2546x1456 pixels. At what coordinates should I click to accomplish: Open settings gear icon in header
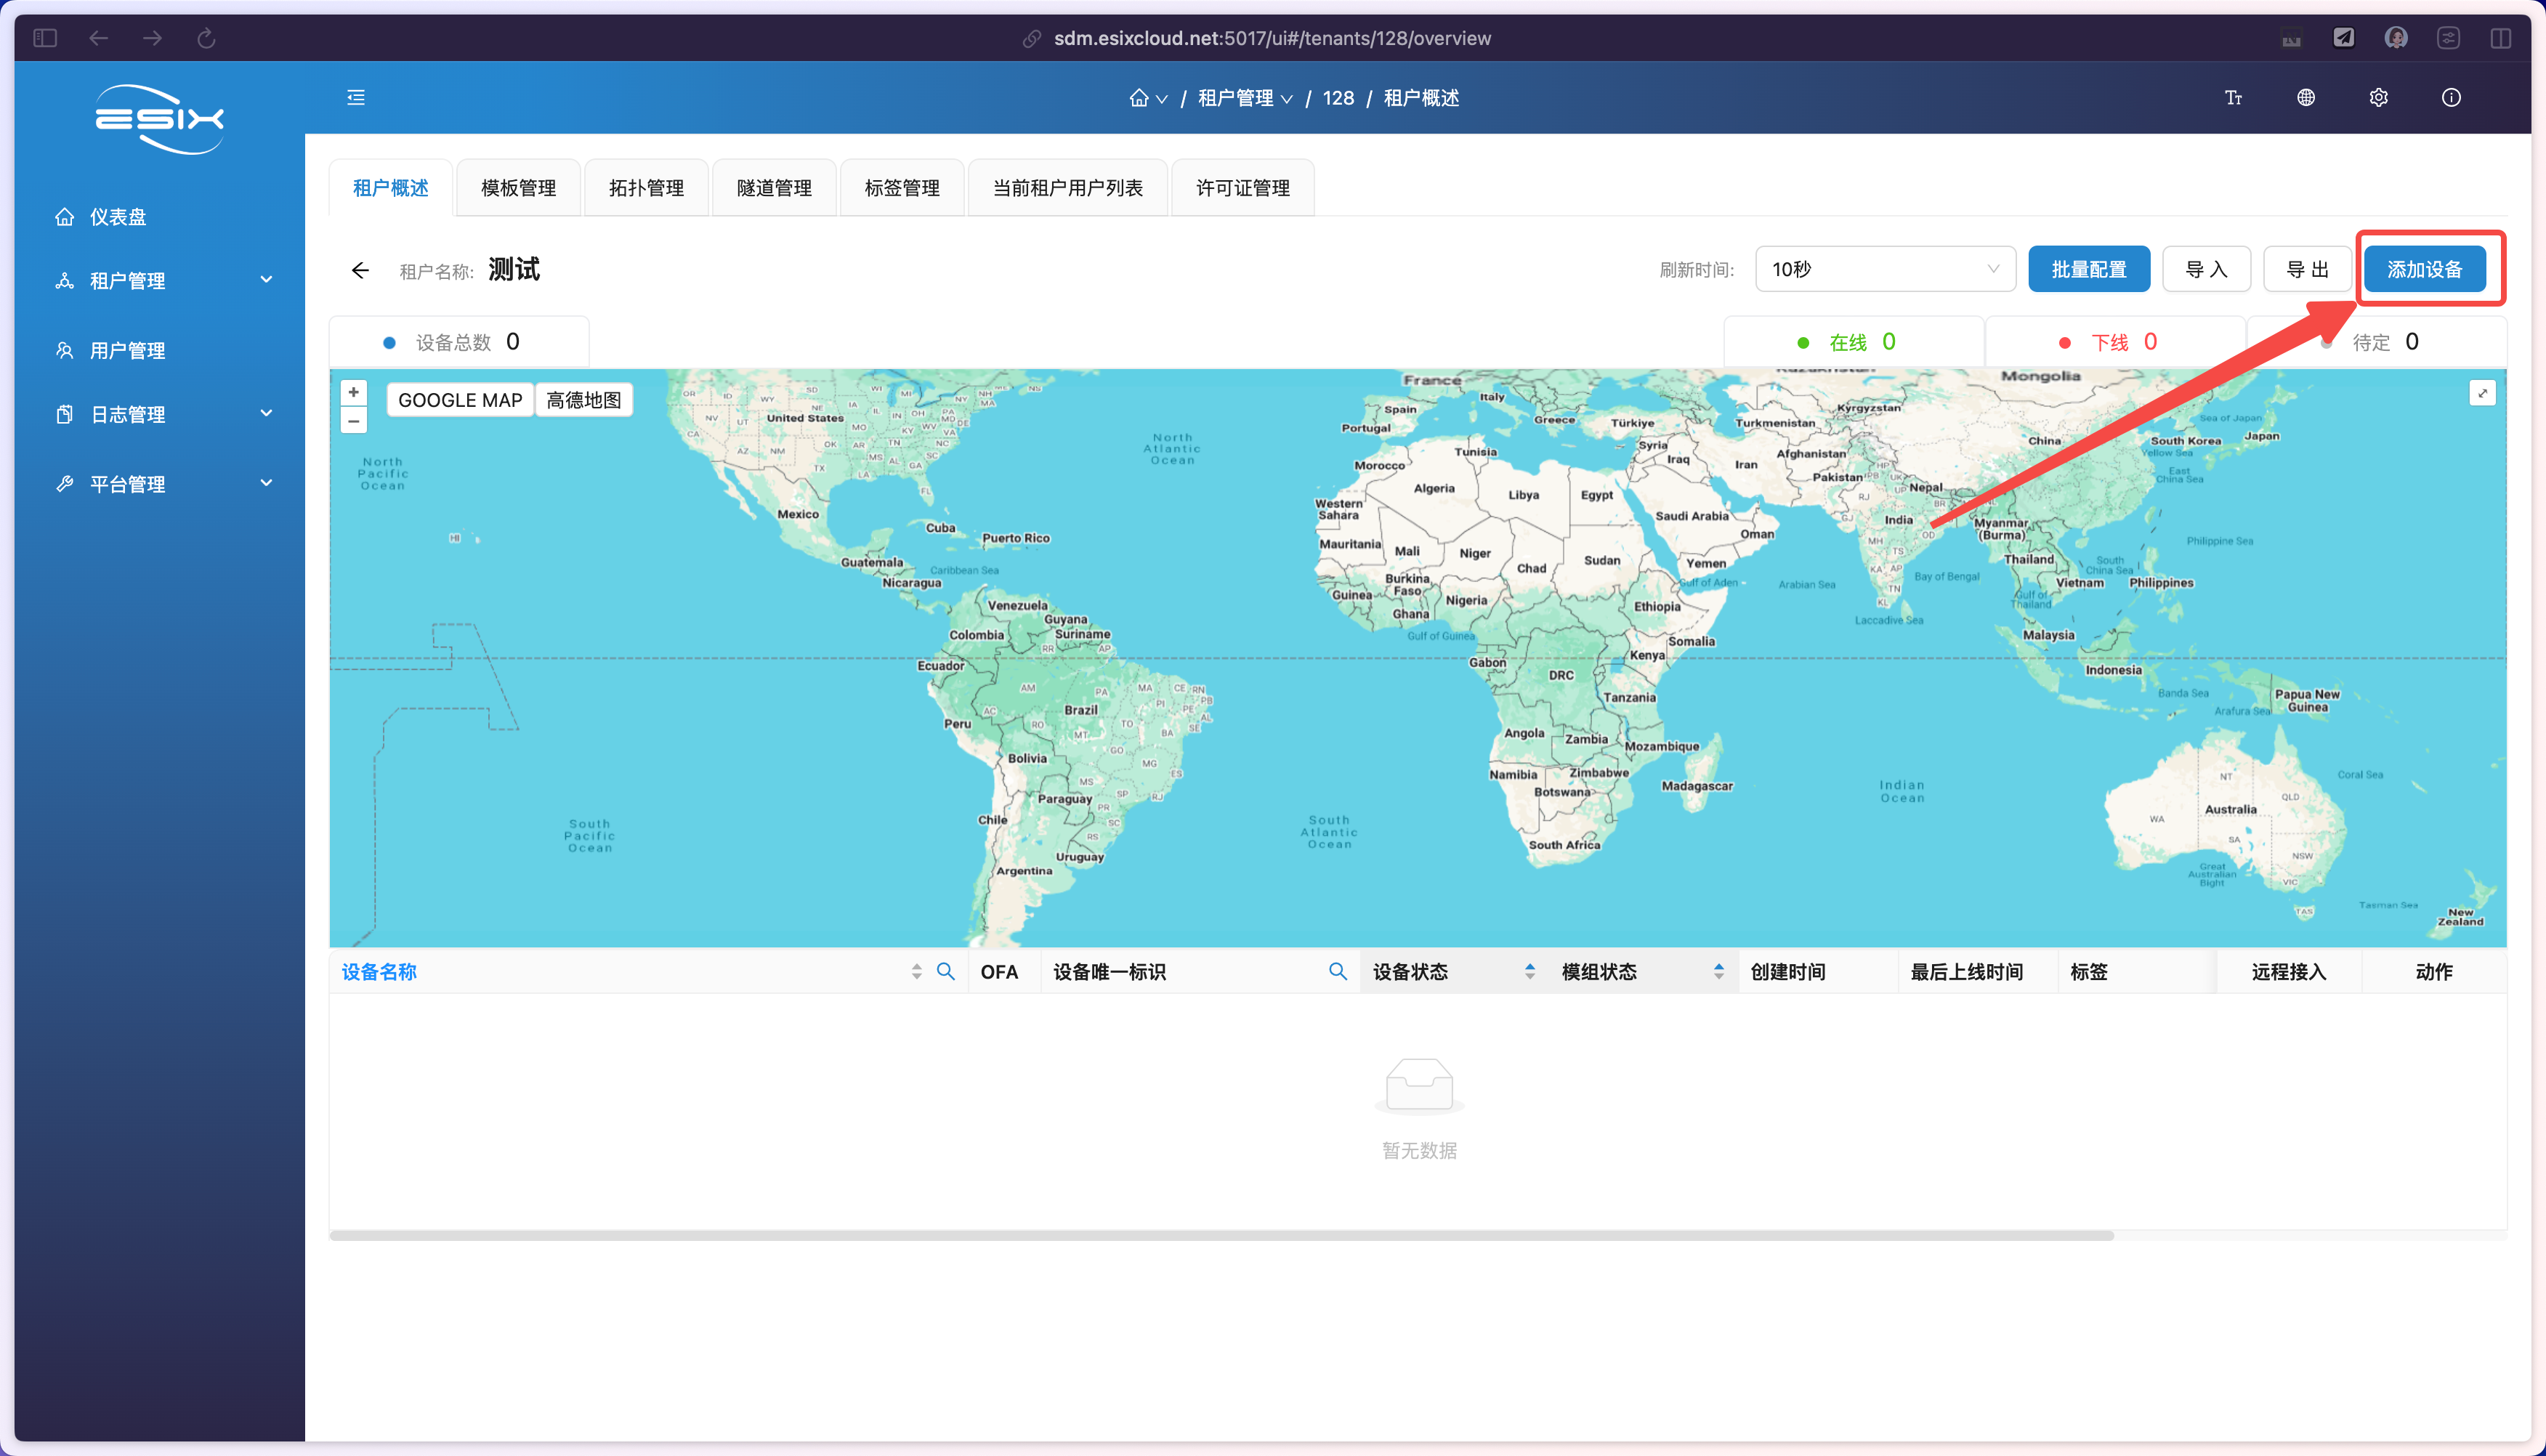tap(2379, 97)
